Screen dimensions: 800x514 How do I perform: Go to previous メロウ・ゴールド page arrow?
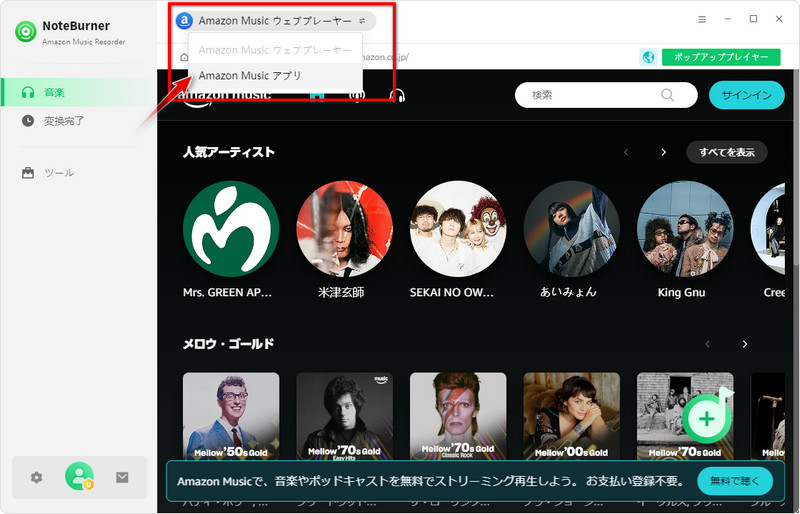click(x=707, y=344)
